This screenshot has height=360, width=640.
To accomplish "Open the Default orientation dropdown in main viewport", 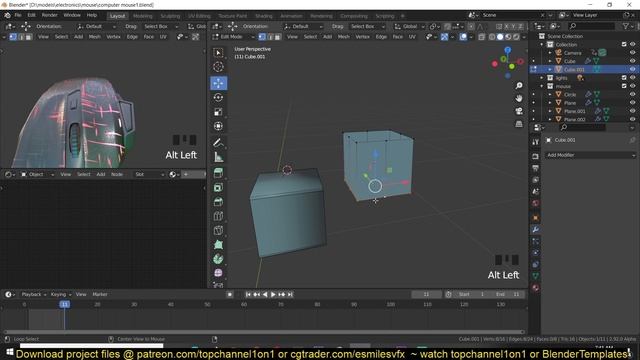I will (303, 26).
